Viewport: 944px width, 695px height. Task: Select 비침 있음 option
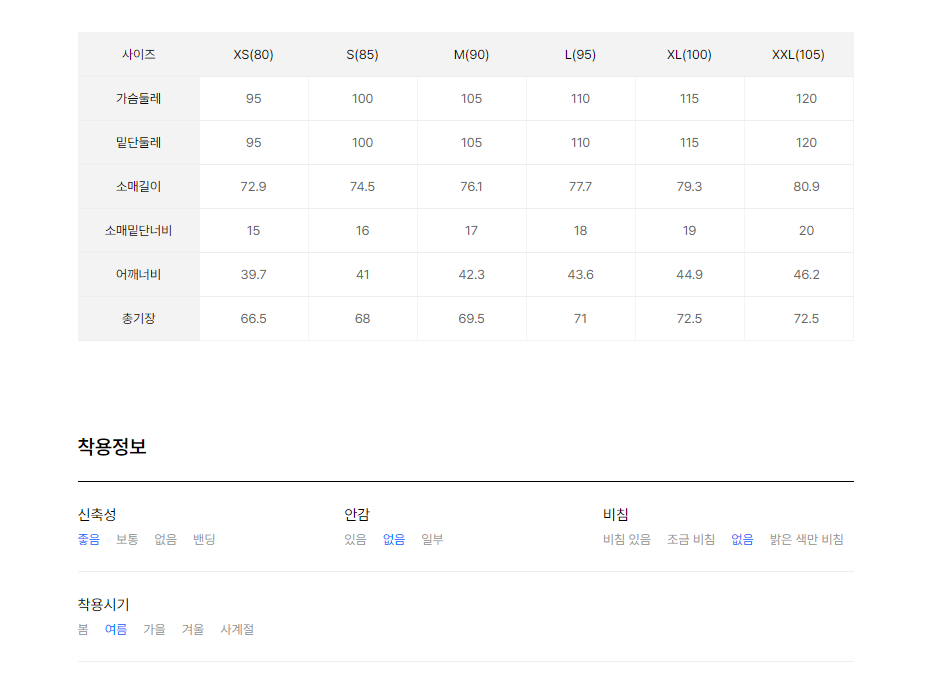coord(627,540)
